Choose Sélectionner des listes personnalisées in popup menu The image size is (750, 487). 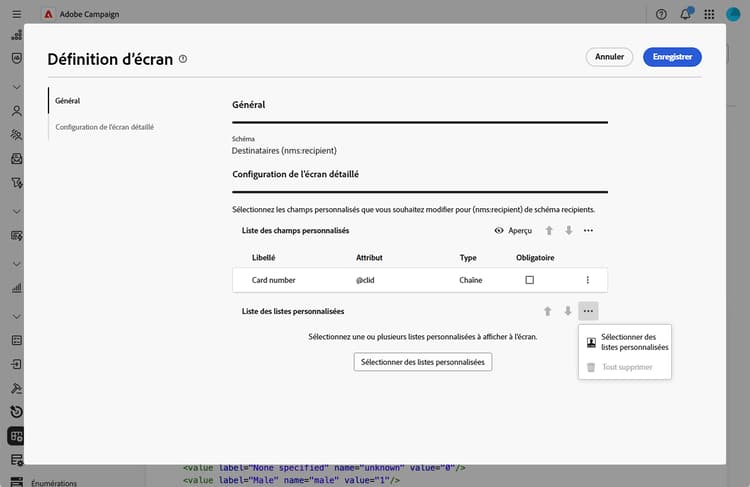tap(625, 342)
